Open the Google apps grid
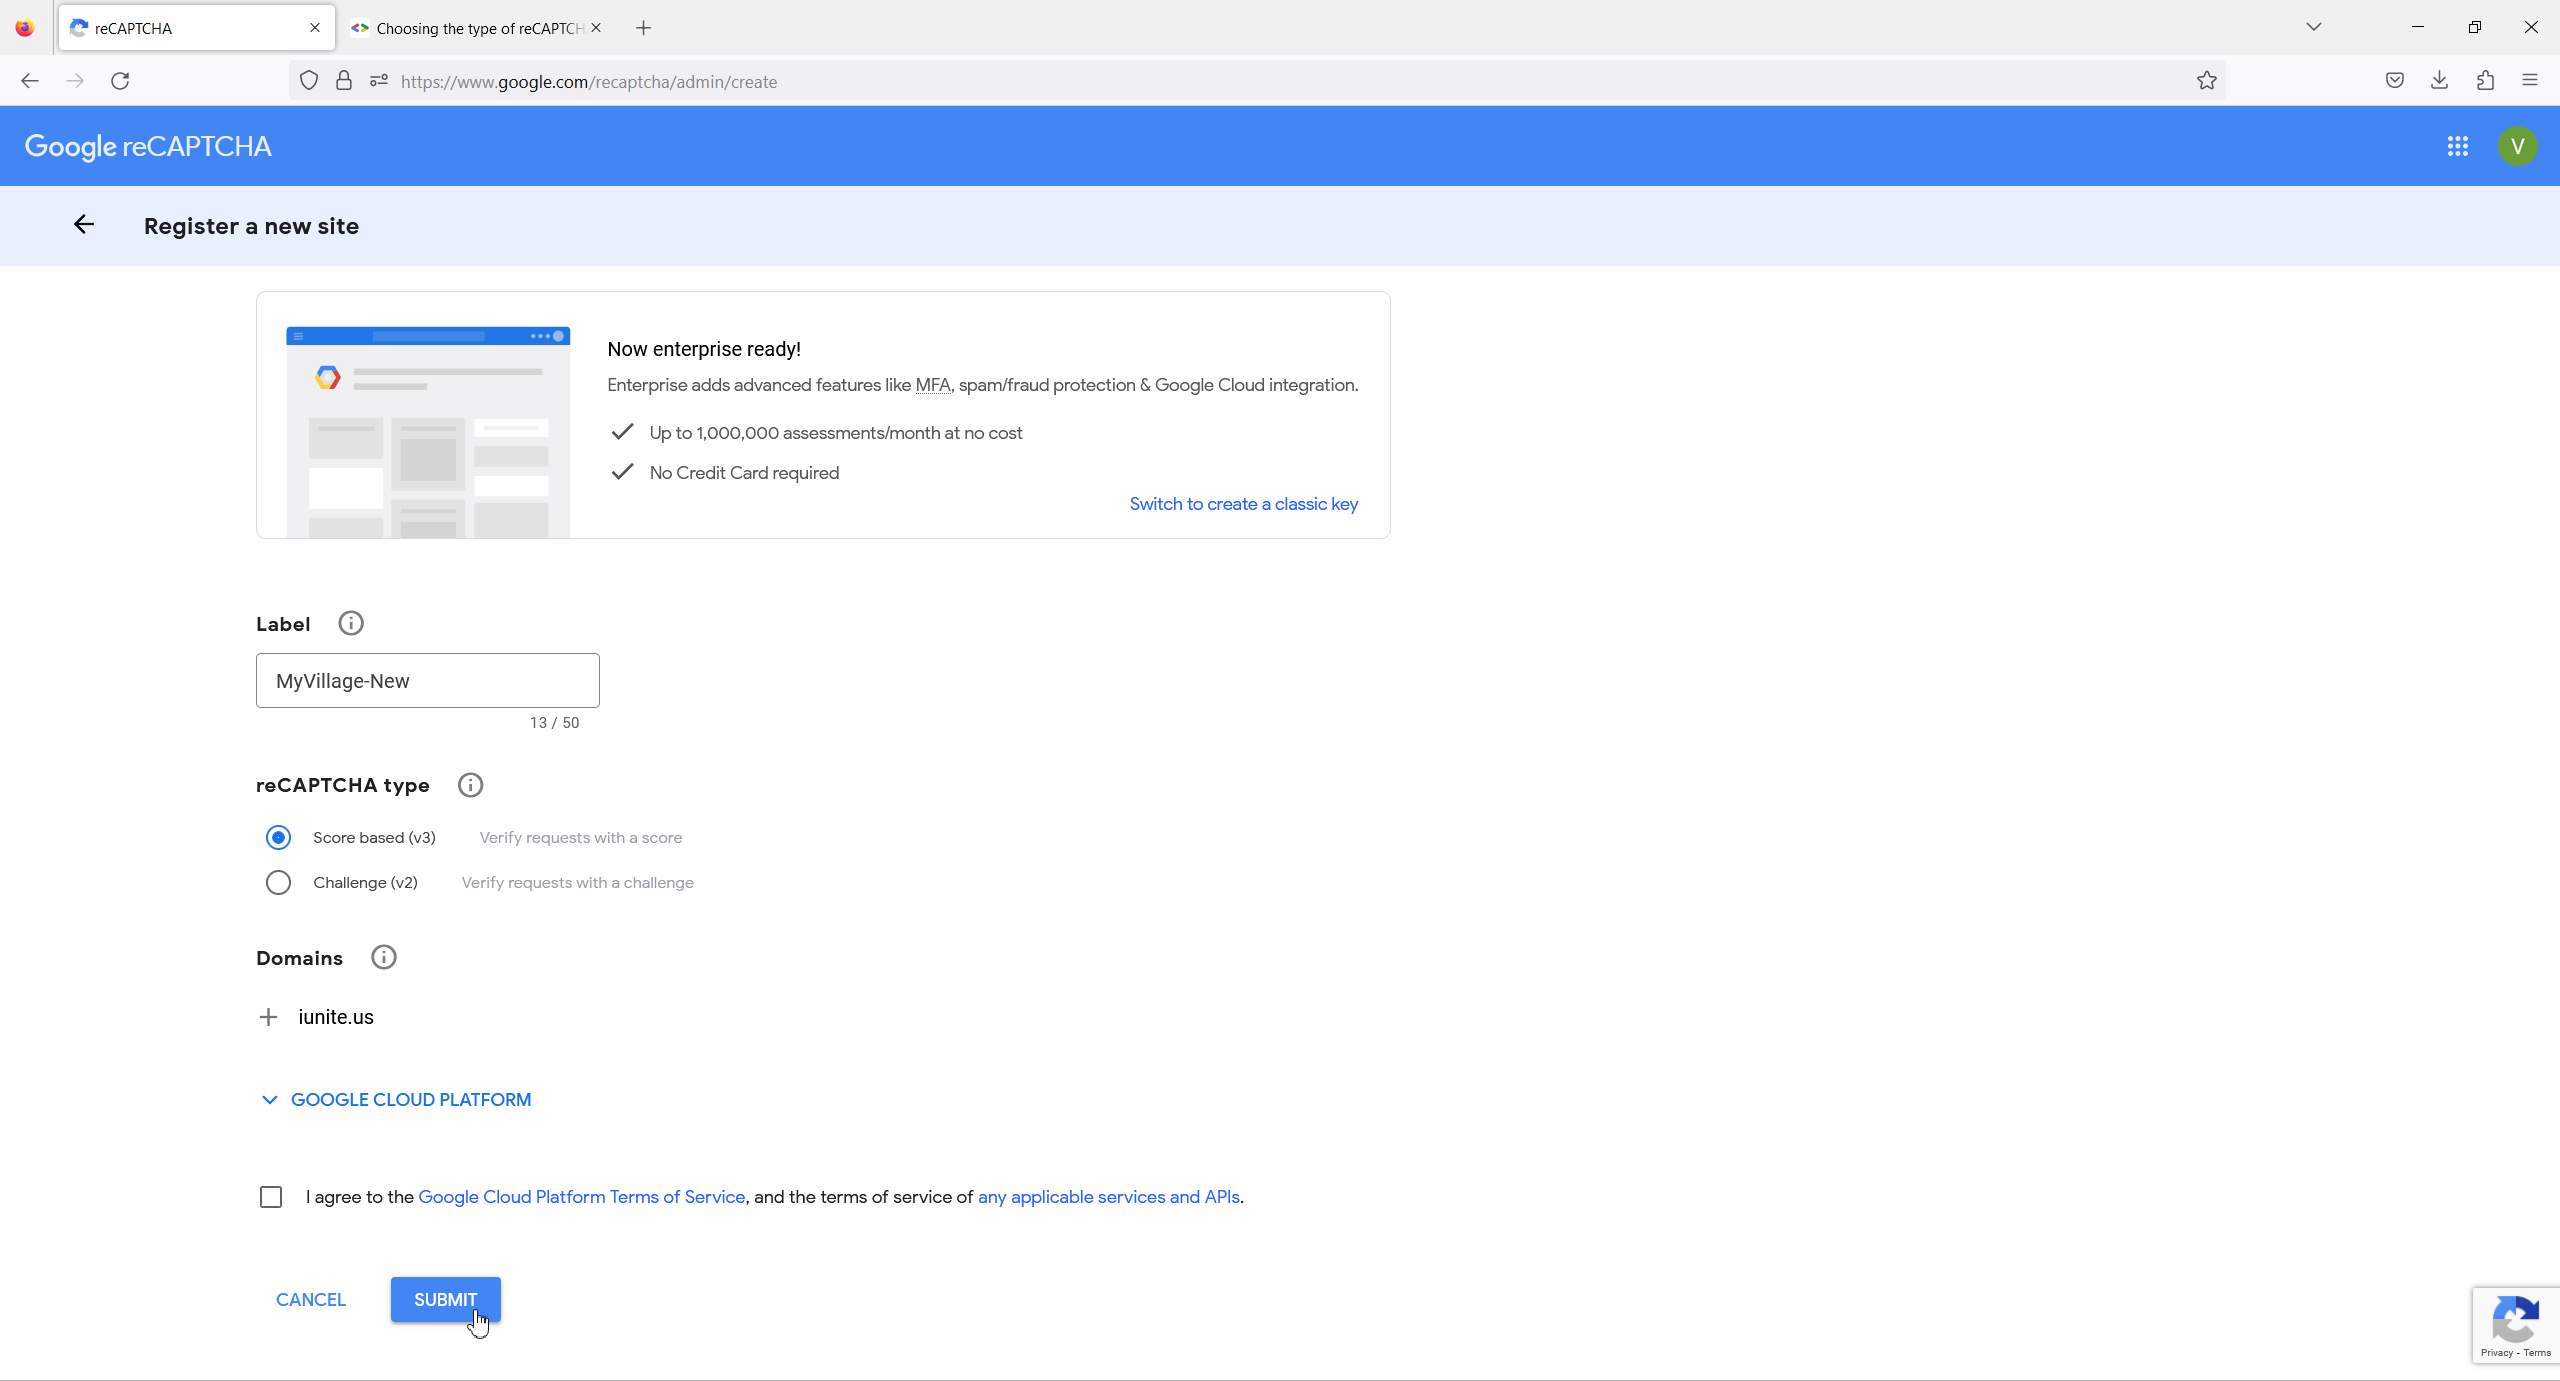The width and height of the screenshot is (2560, 1381). tap(2457, 147)
